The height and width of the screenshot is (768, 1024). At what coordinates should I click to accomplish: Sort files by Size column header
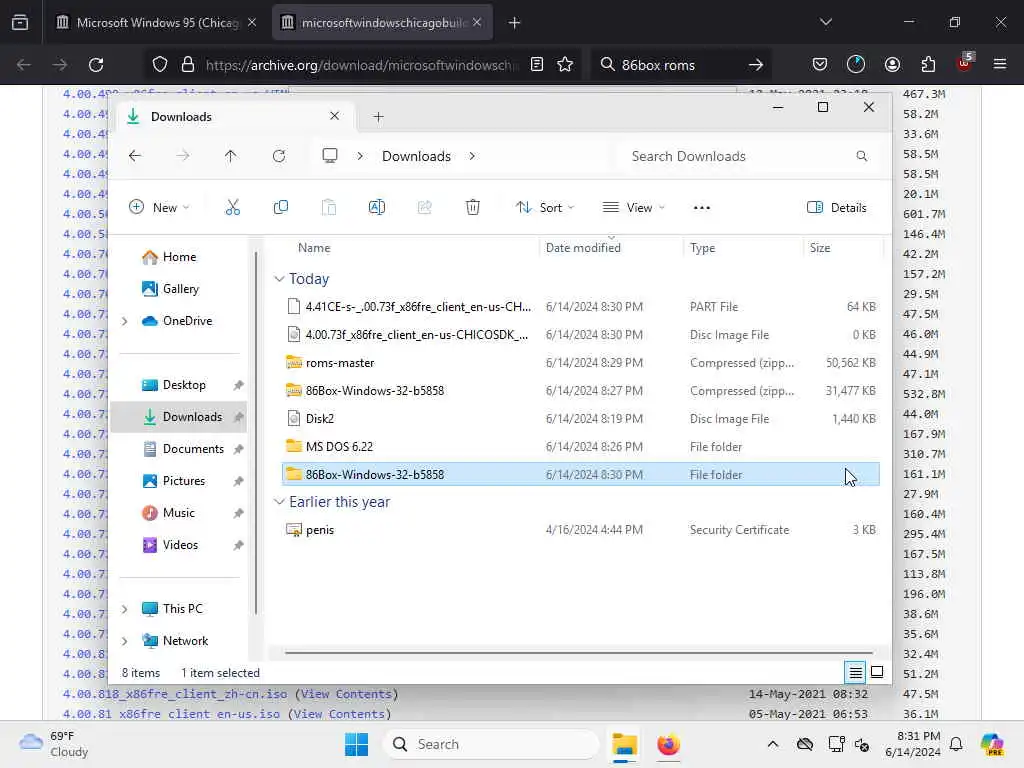pyautogui.click(x=820, y=248)
